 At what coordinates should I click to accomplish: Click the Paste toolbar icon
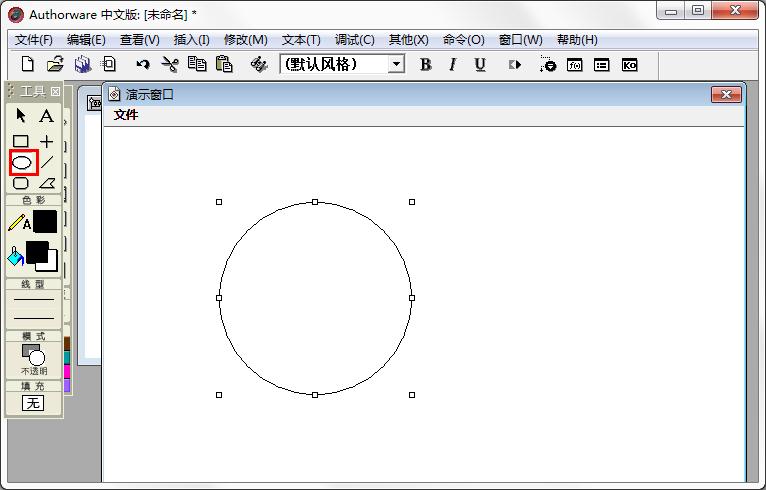[224, 64]
